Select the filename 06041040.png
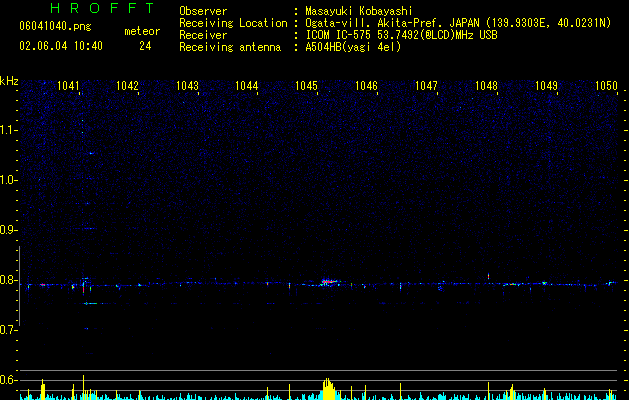Image resolution: width=629 pixels, height=400 pixels. tap(55, 26)
